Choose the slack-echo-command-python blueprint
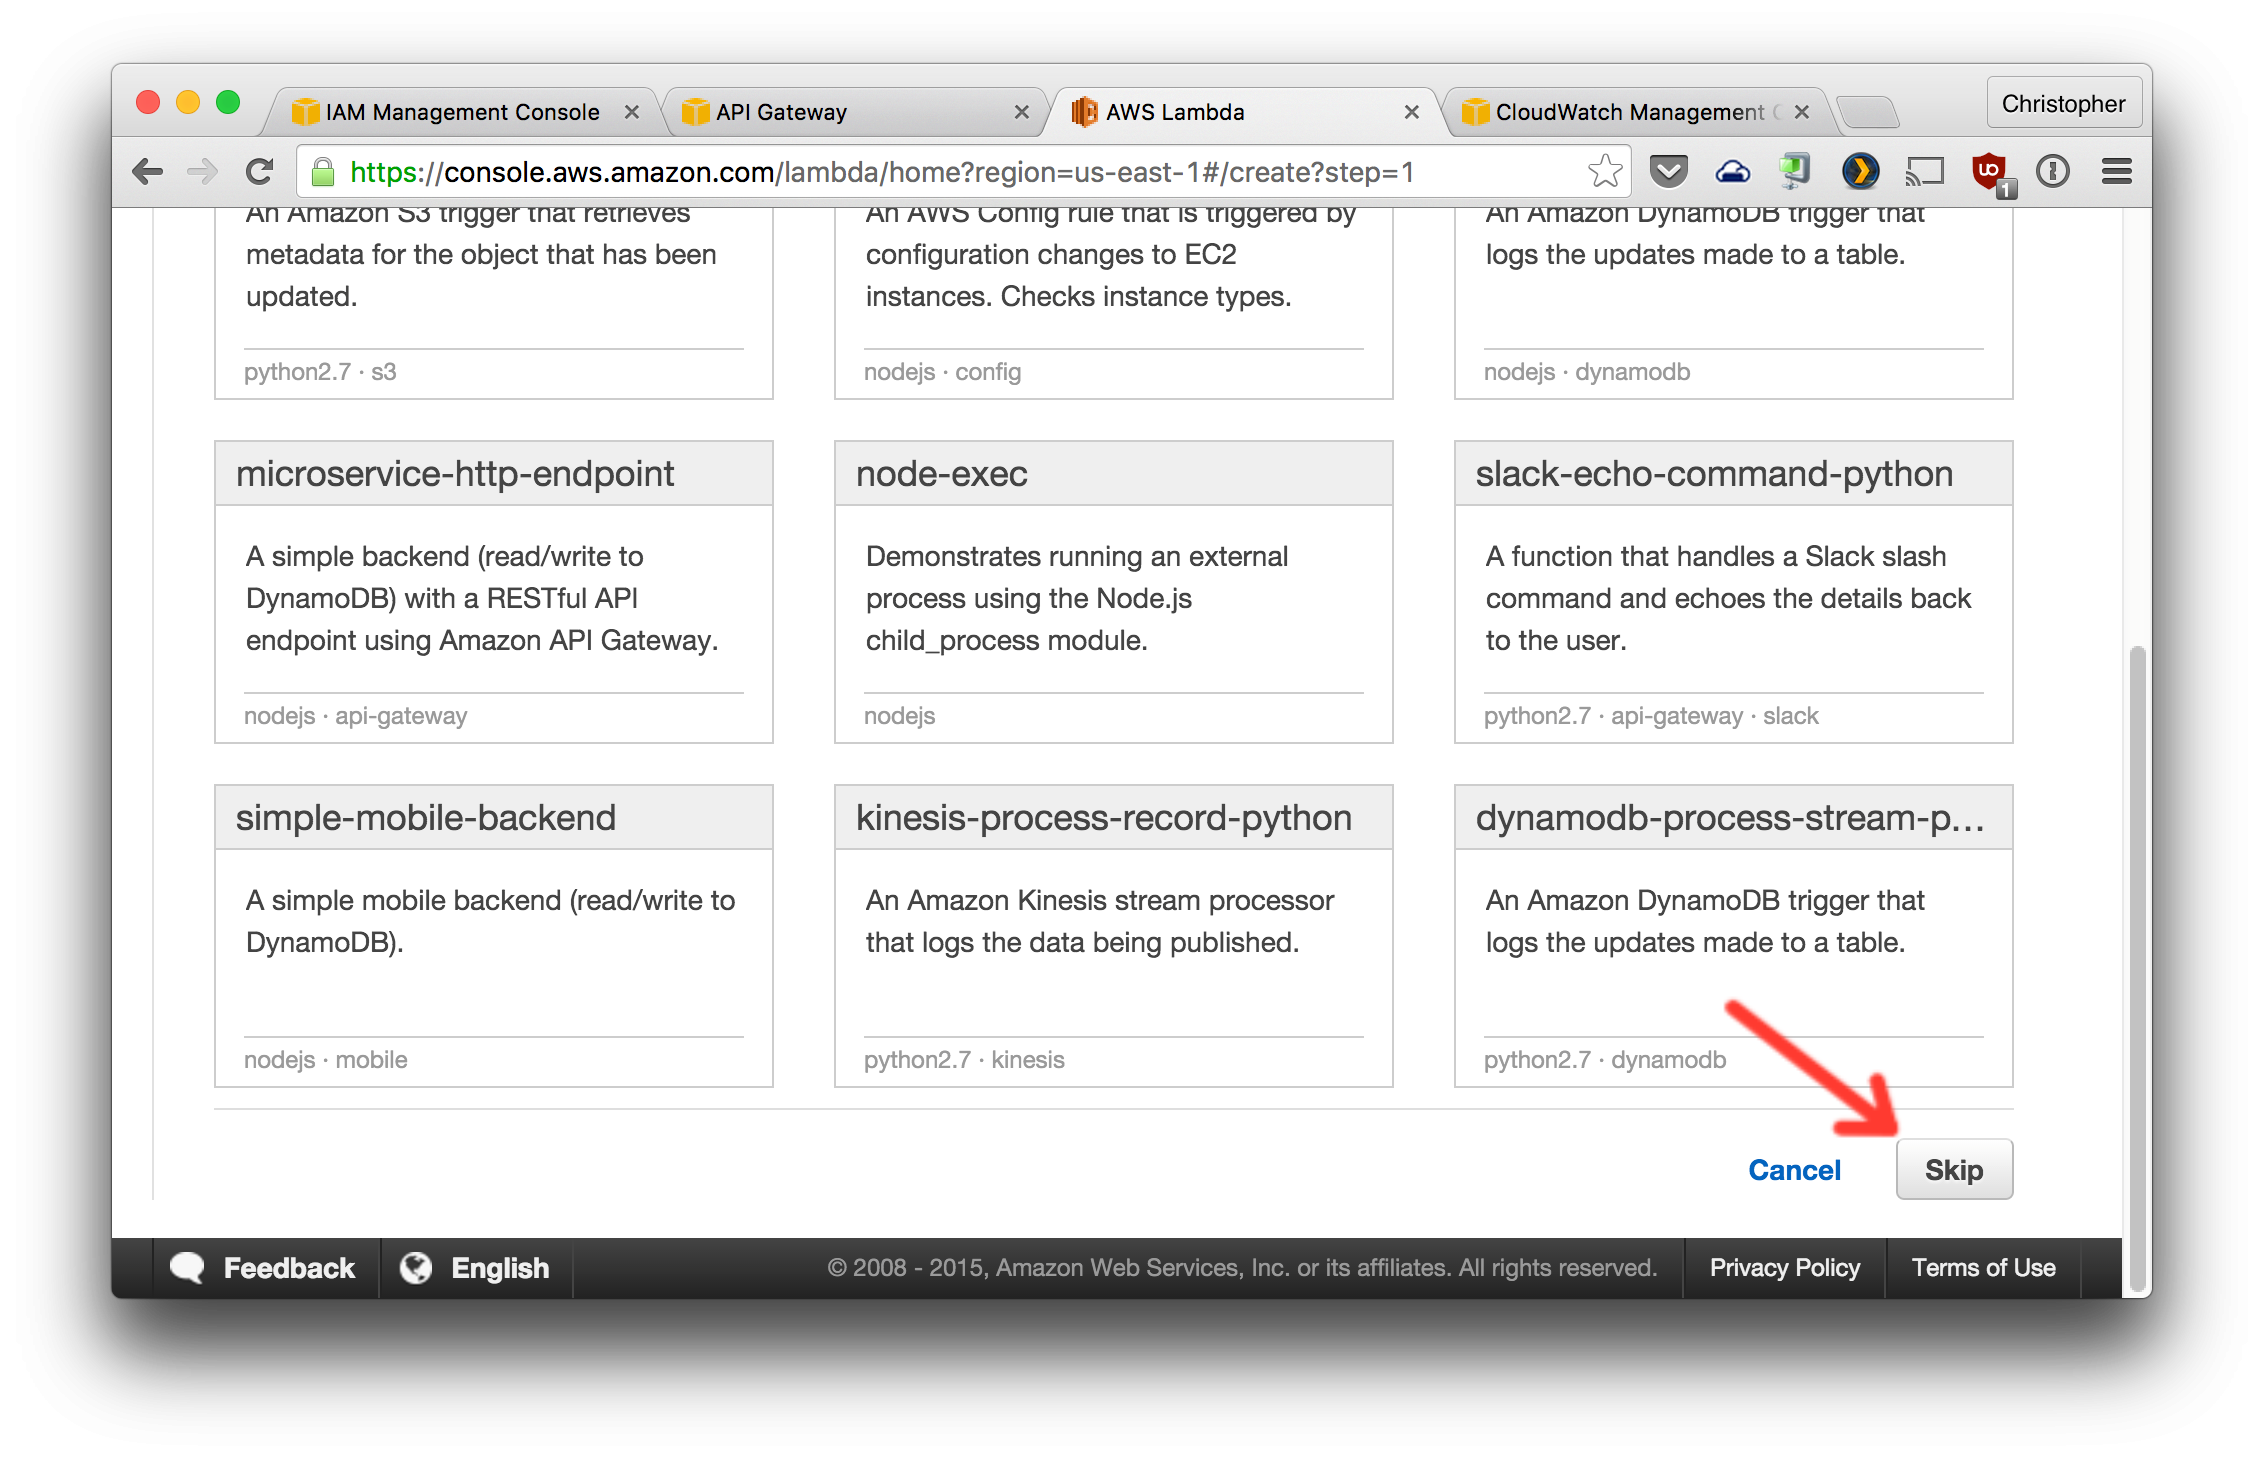Image resolution: width=2263 pixels, height=1457 pixels. click(1733, 591)
